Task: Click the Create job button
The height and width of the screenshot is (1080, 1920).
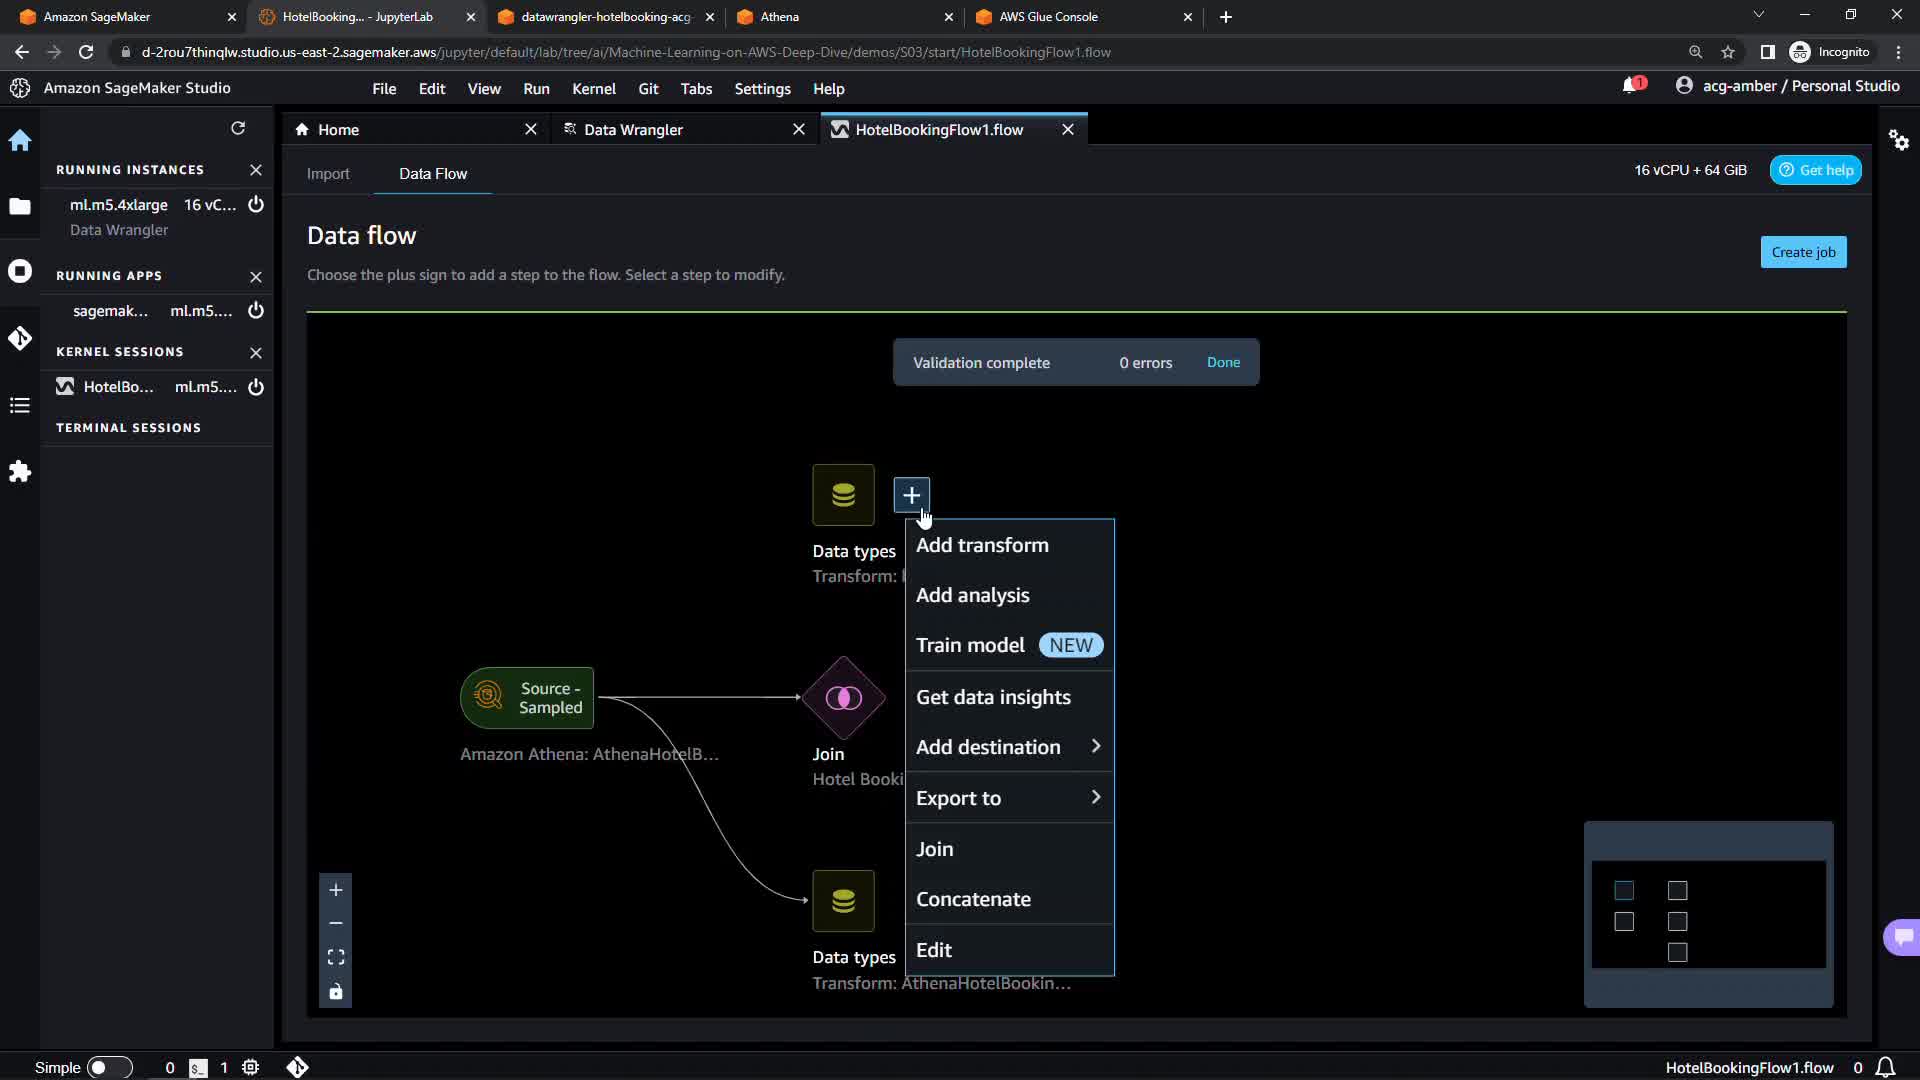Action: 1803,252
